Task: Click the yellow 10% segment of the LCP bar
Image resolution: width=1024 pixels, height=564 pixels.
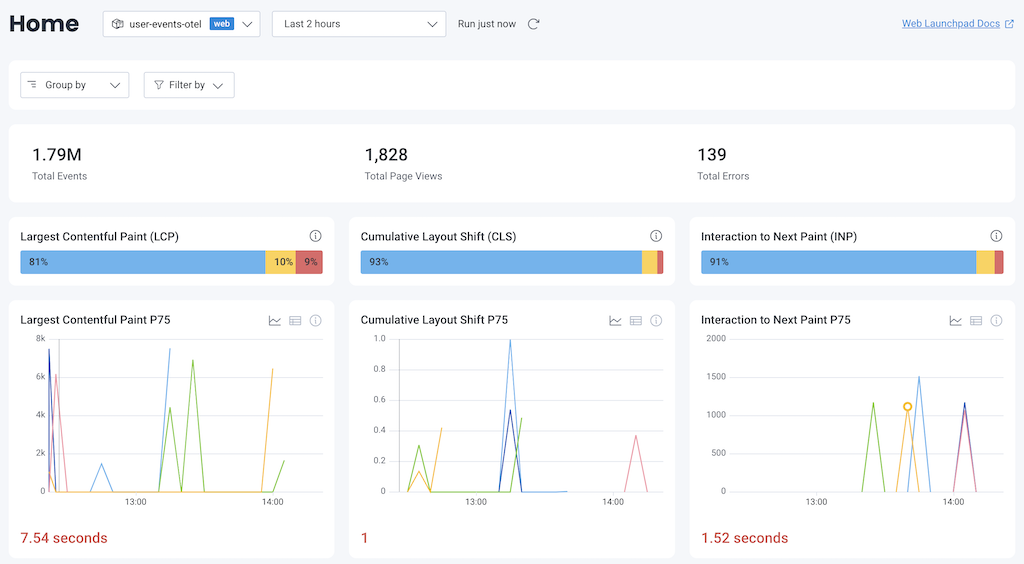Action: tap(280, 262)
